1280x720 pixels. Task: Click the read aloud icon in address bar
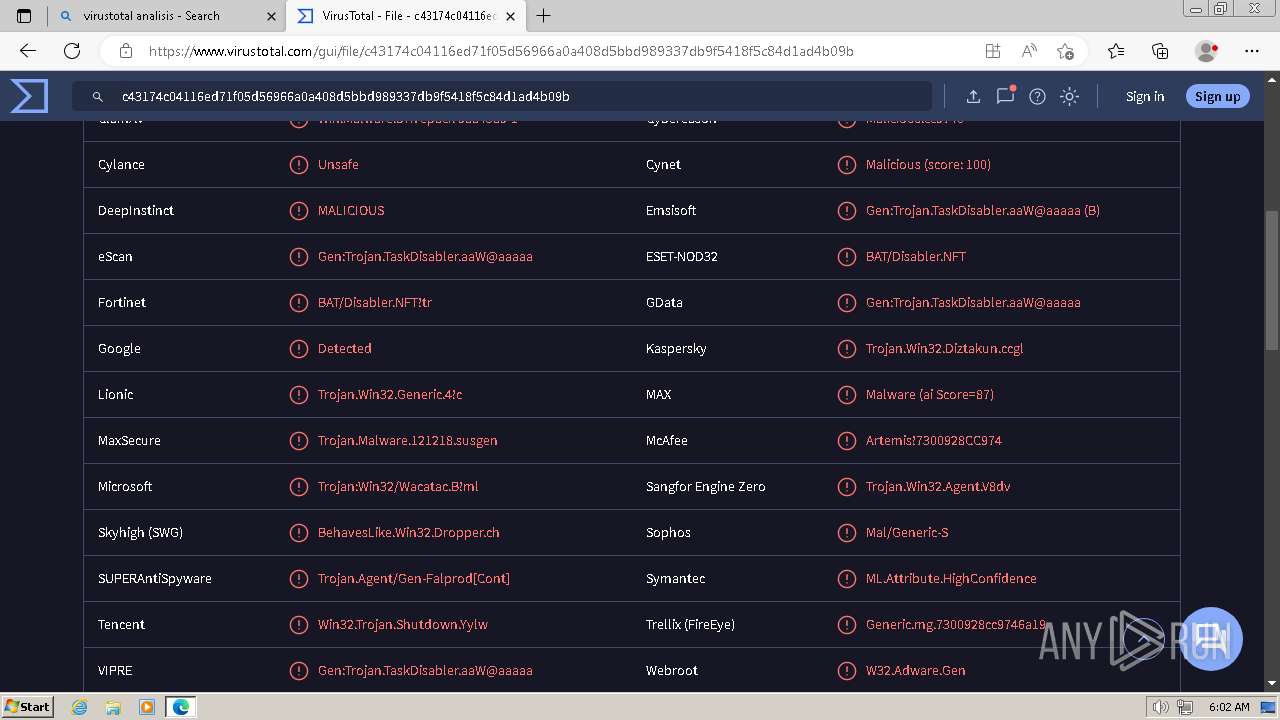point(1029,51)
